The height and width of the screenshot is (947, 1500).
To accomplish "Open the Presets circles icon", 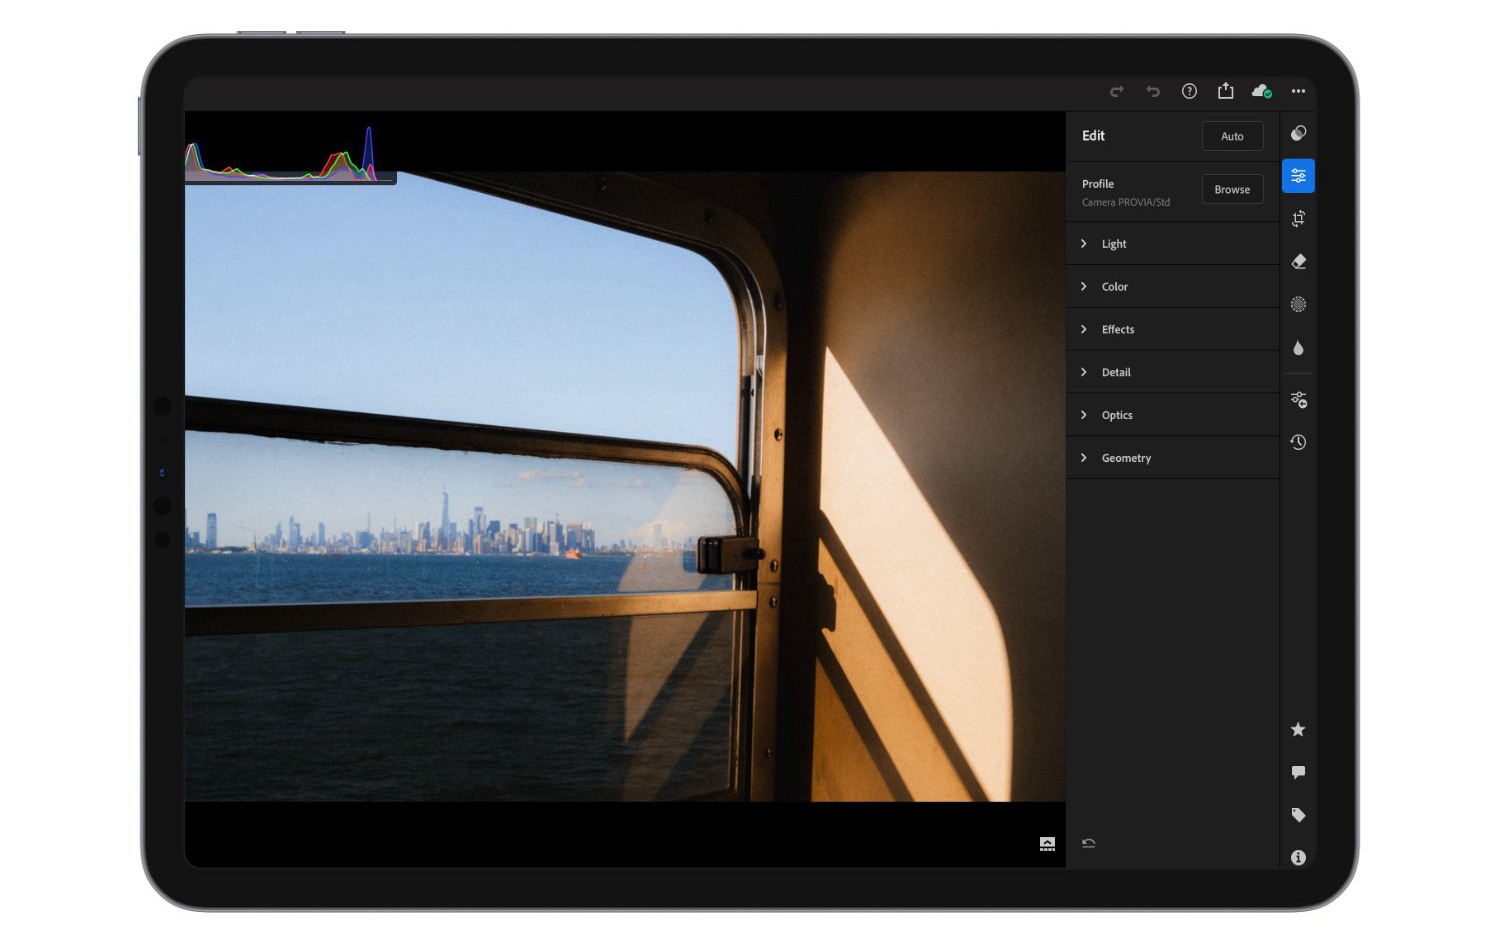I will [1298, 133].
